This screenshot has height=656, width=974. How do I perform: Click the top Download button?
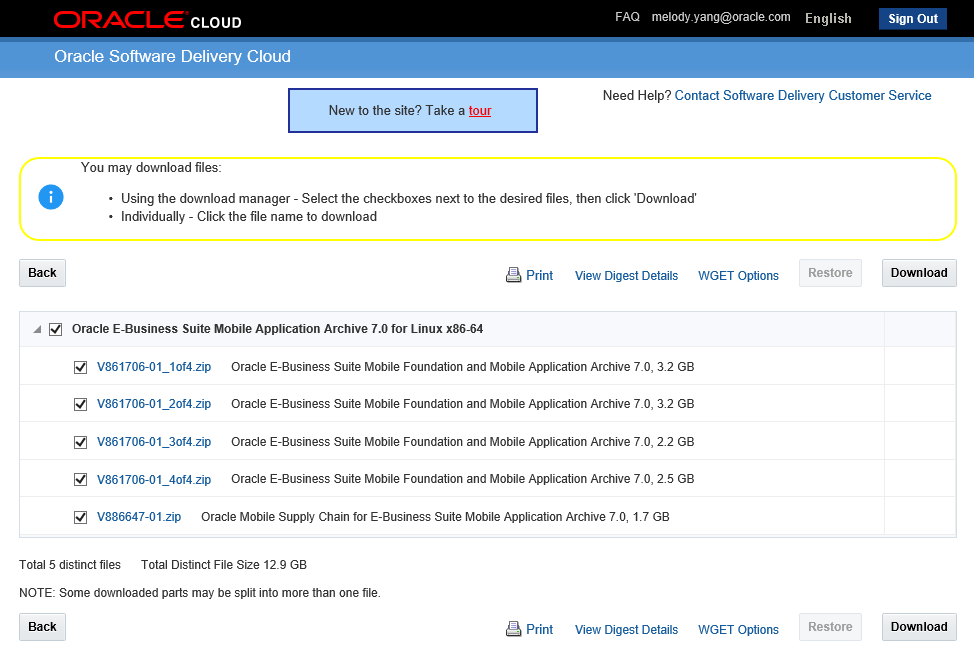[x=919, y=273]
